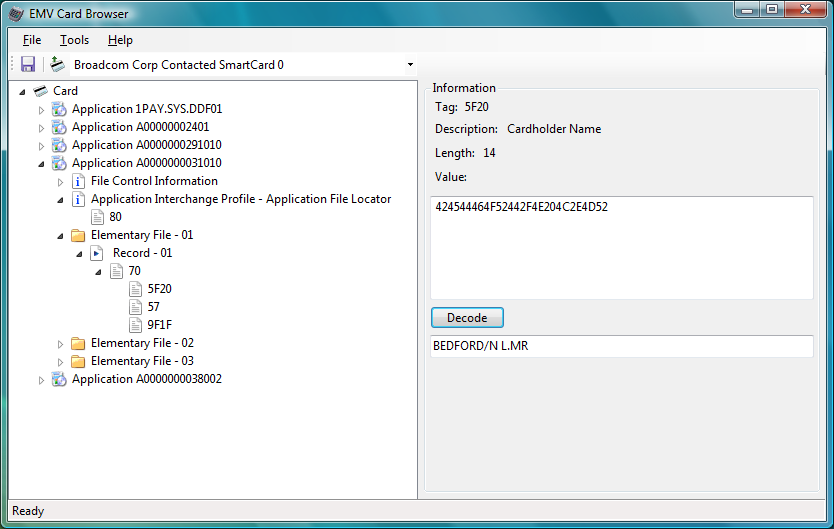Select Application A0000000038002 label
This screenshot has width=834, height=529.
tap(147, 379)
